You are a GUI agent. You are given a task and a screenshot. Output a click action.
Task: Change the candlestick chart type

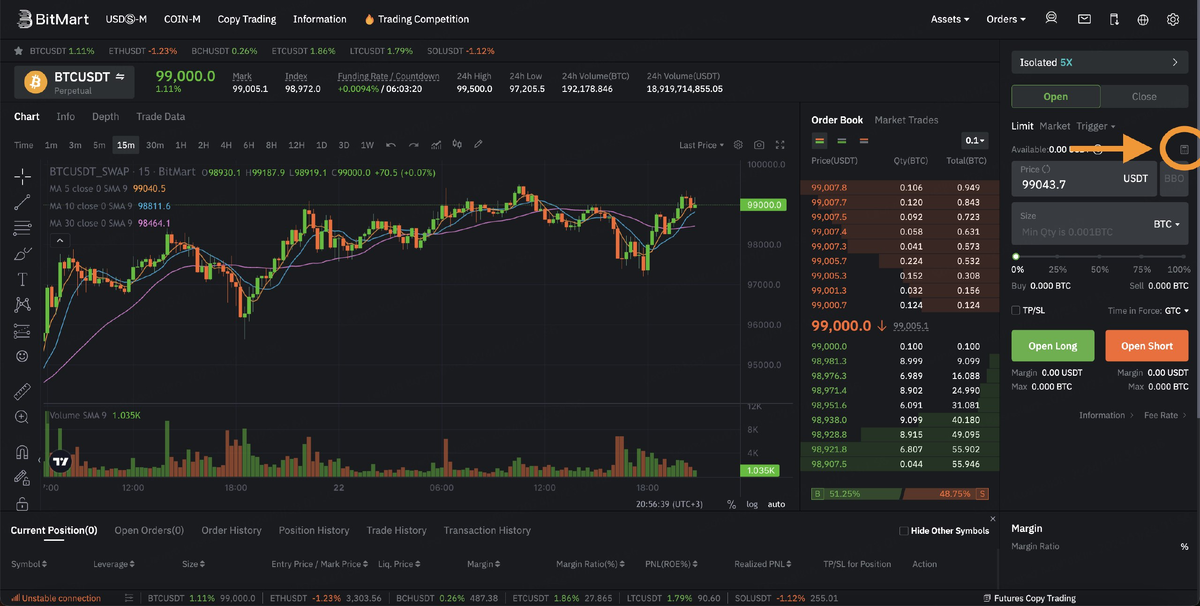pyautogui.click(x=458, y=145)
